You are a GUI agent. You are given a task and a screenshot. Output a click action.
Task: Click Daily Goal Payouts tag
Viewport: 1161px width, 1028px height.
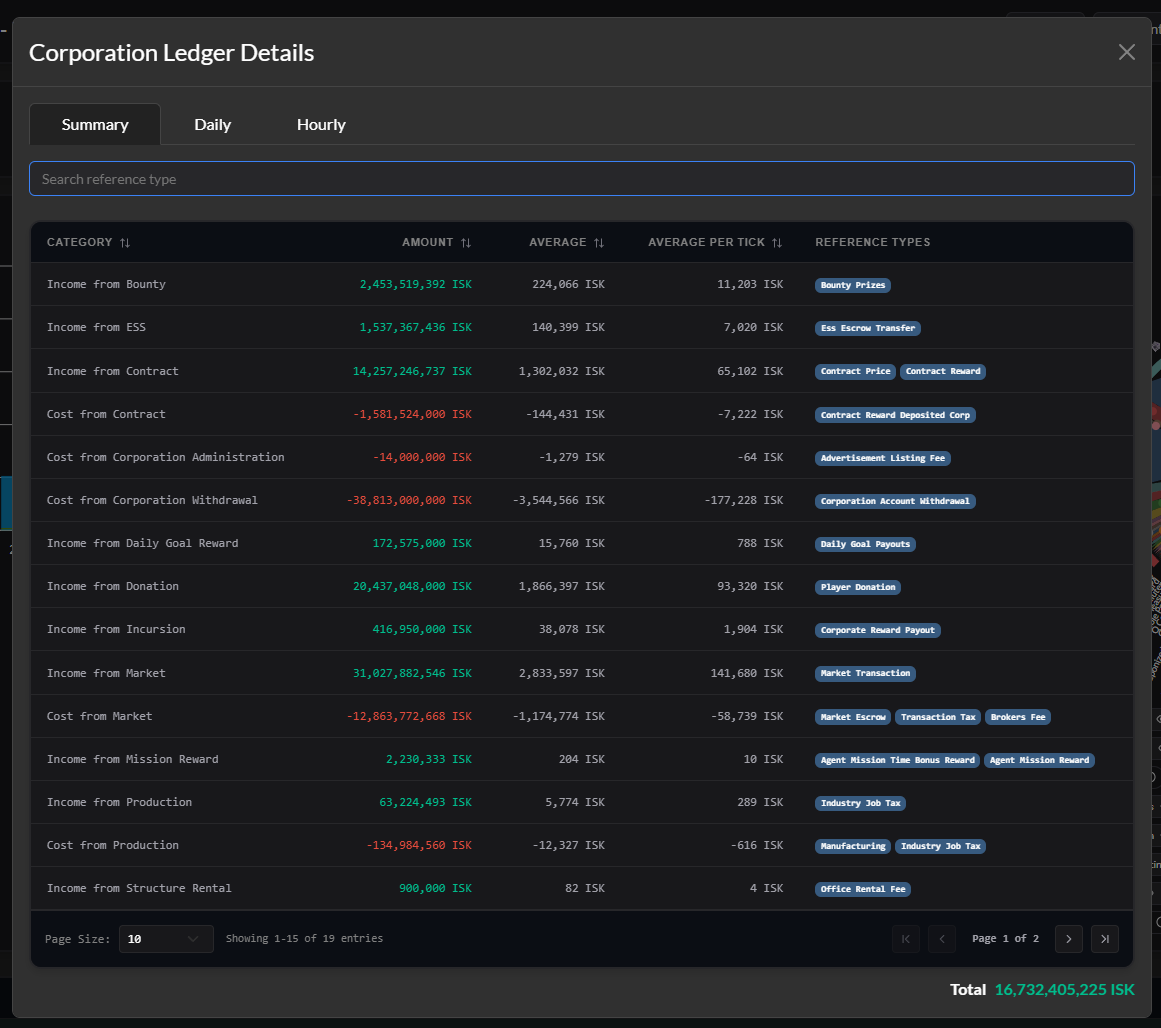point(865,544)
